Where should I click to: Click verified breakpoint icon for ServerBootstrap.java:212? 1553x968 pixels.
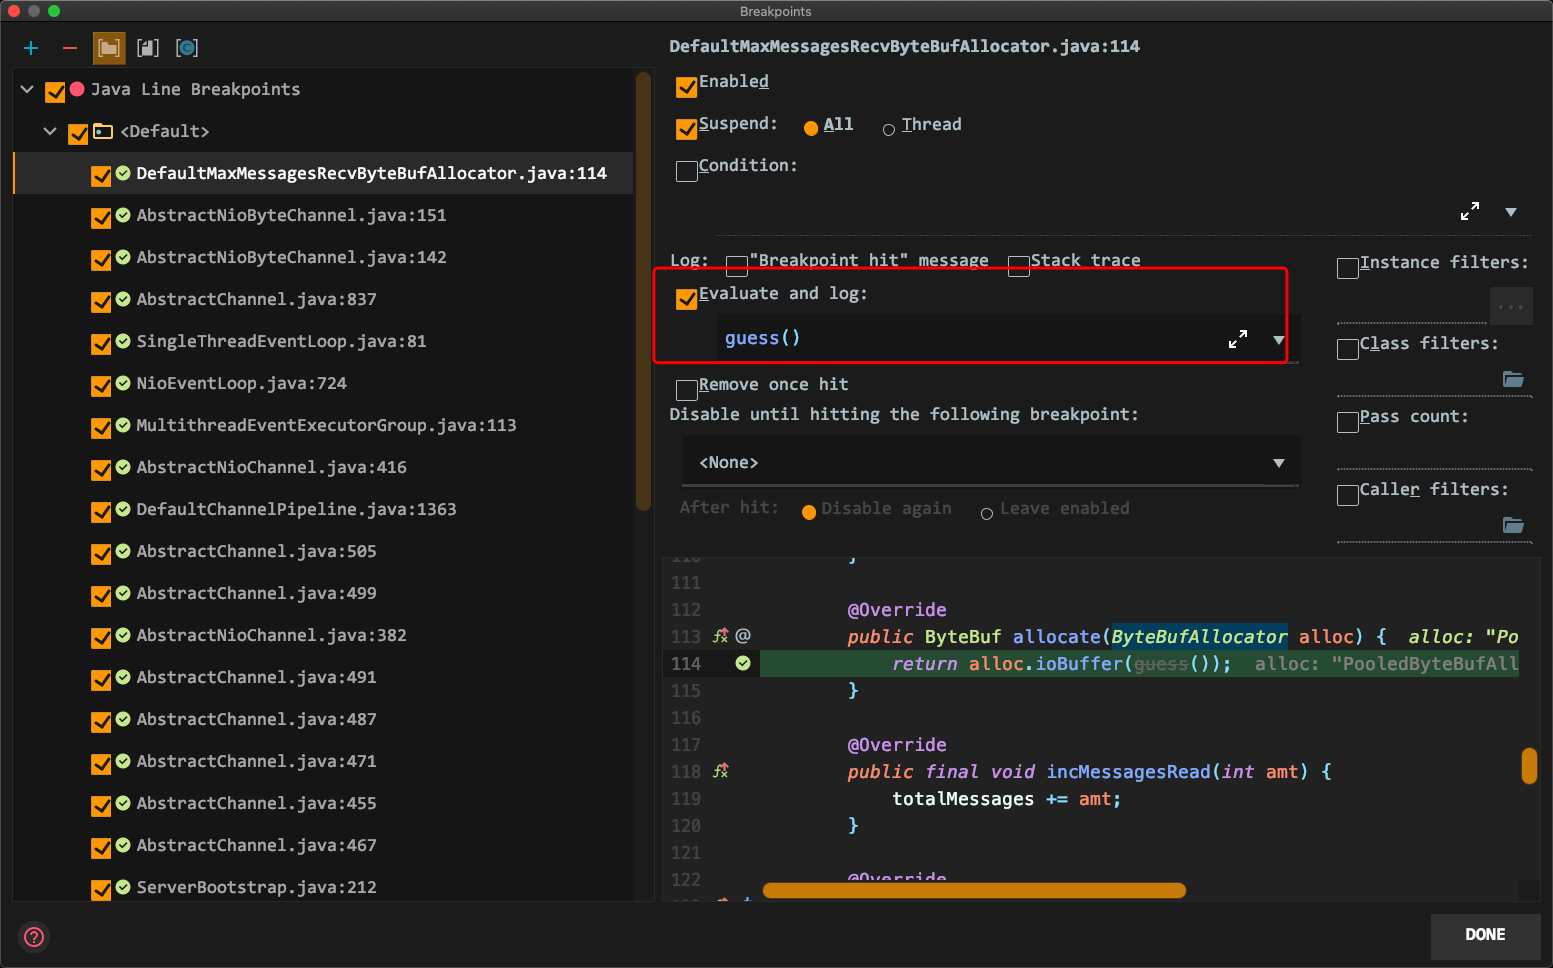tap(123, 887)
